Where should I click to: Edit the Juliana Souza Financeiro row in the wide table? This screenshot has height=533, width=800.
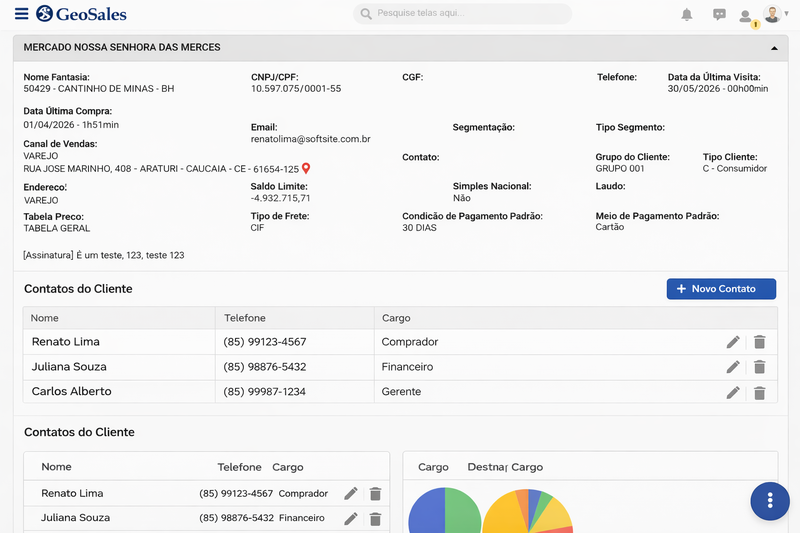(x=733, y=367)
